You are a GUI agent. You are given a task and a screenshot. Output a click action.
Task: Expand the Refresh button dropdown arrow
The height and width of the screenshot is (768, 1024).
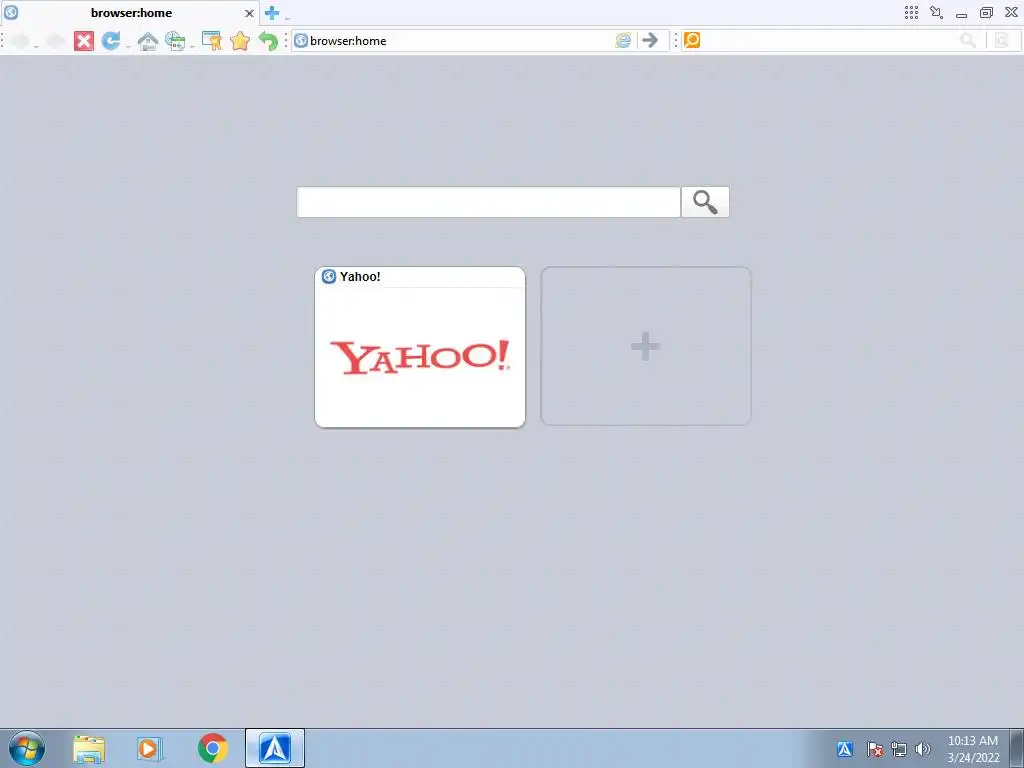pos(127,46)
